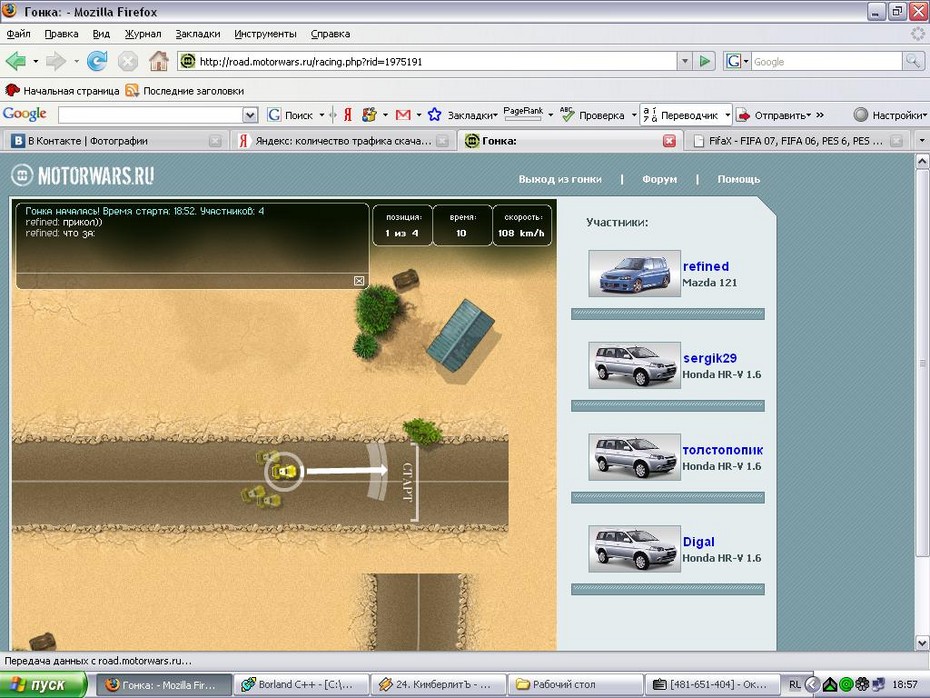Open the Журнал menu
The width and height of the screenshot is (930, 698).
143,33
